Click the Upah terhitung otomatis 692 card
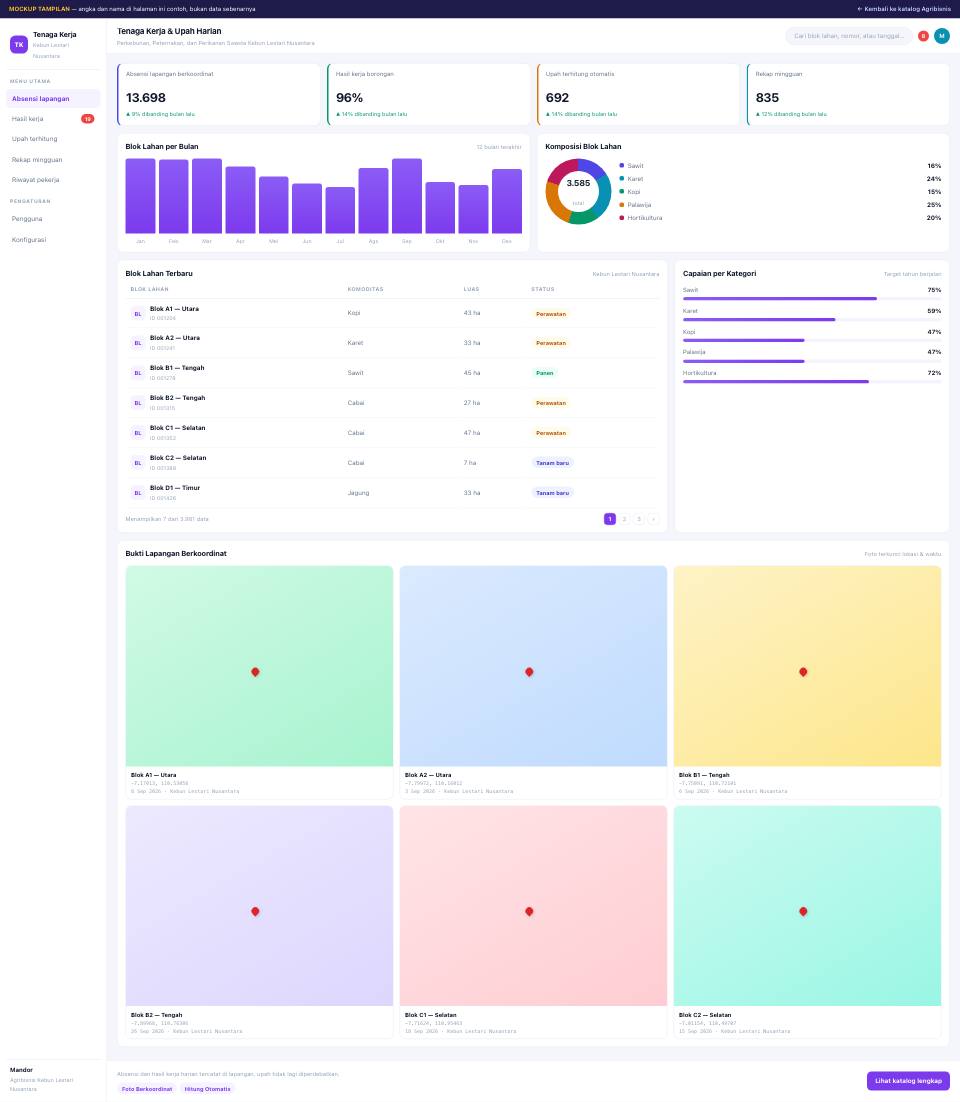960x1102 pixels. (638, 94)
